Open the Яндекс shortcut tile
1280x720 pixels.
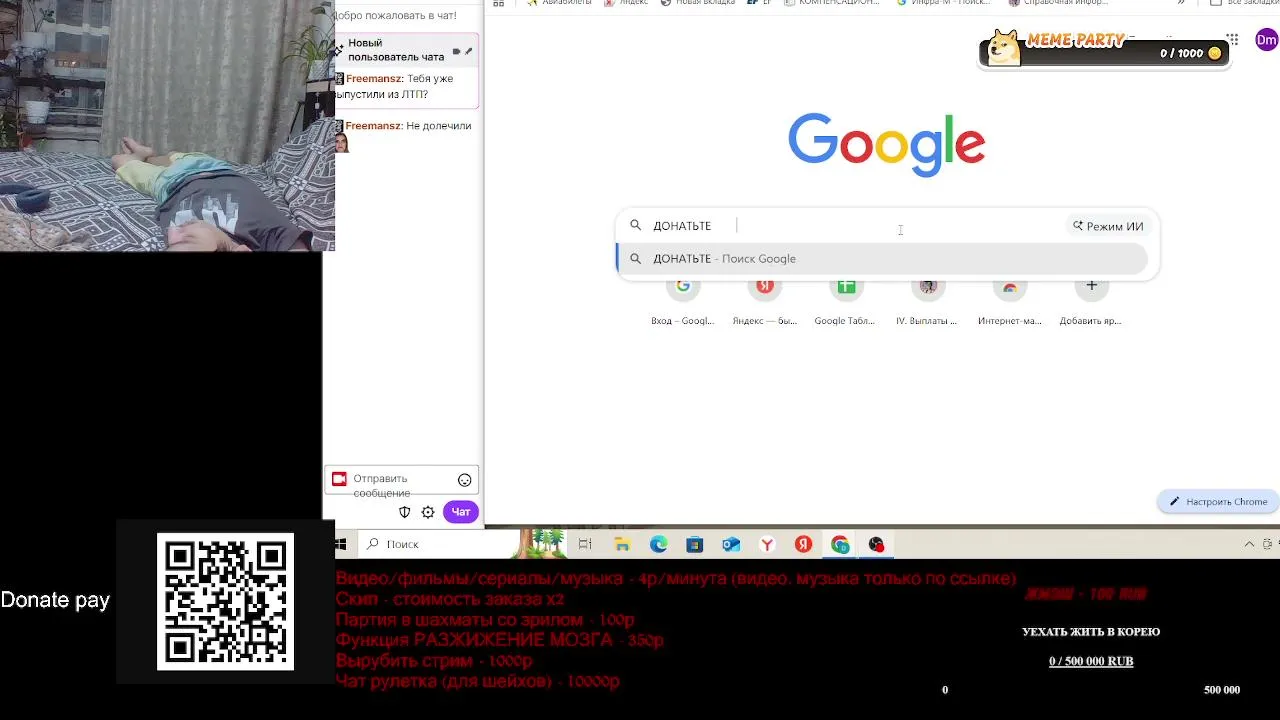click(x=765, y=301)
